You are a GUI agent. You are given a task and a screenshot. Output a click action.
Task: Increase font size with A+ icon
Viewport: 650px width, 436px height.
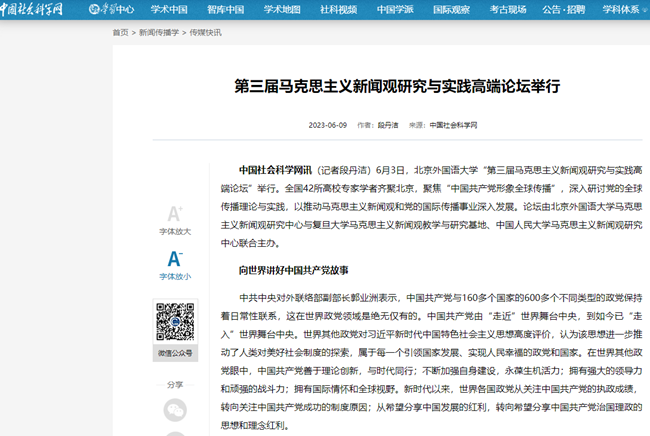(x=175, y=214)
